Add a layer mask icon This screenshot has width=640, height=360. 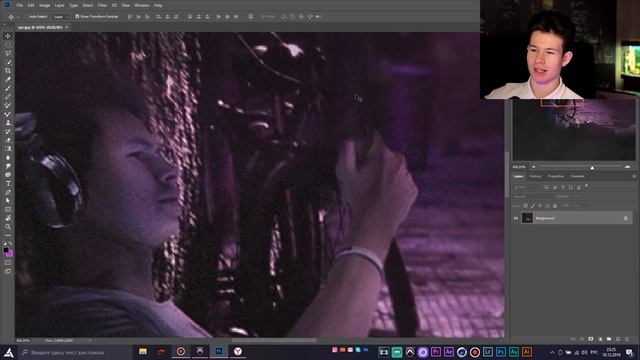(x=591, y=339)
